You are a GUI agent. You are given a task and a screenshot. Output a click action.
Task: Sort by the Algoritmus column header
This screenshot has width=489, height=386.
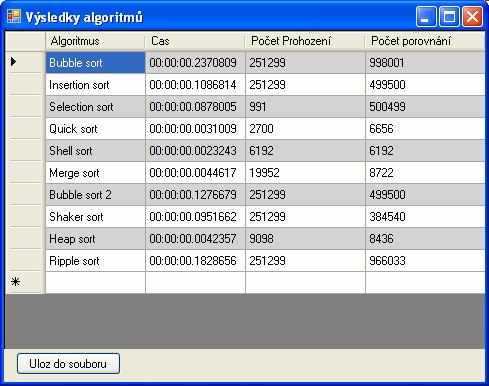click(x=95, y=41)
